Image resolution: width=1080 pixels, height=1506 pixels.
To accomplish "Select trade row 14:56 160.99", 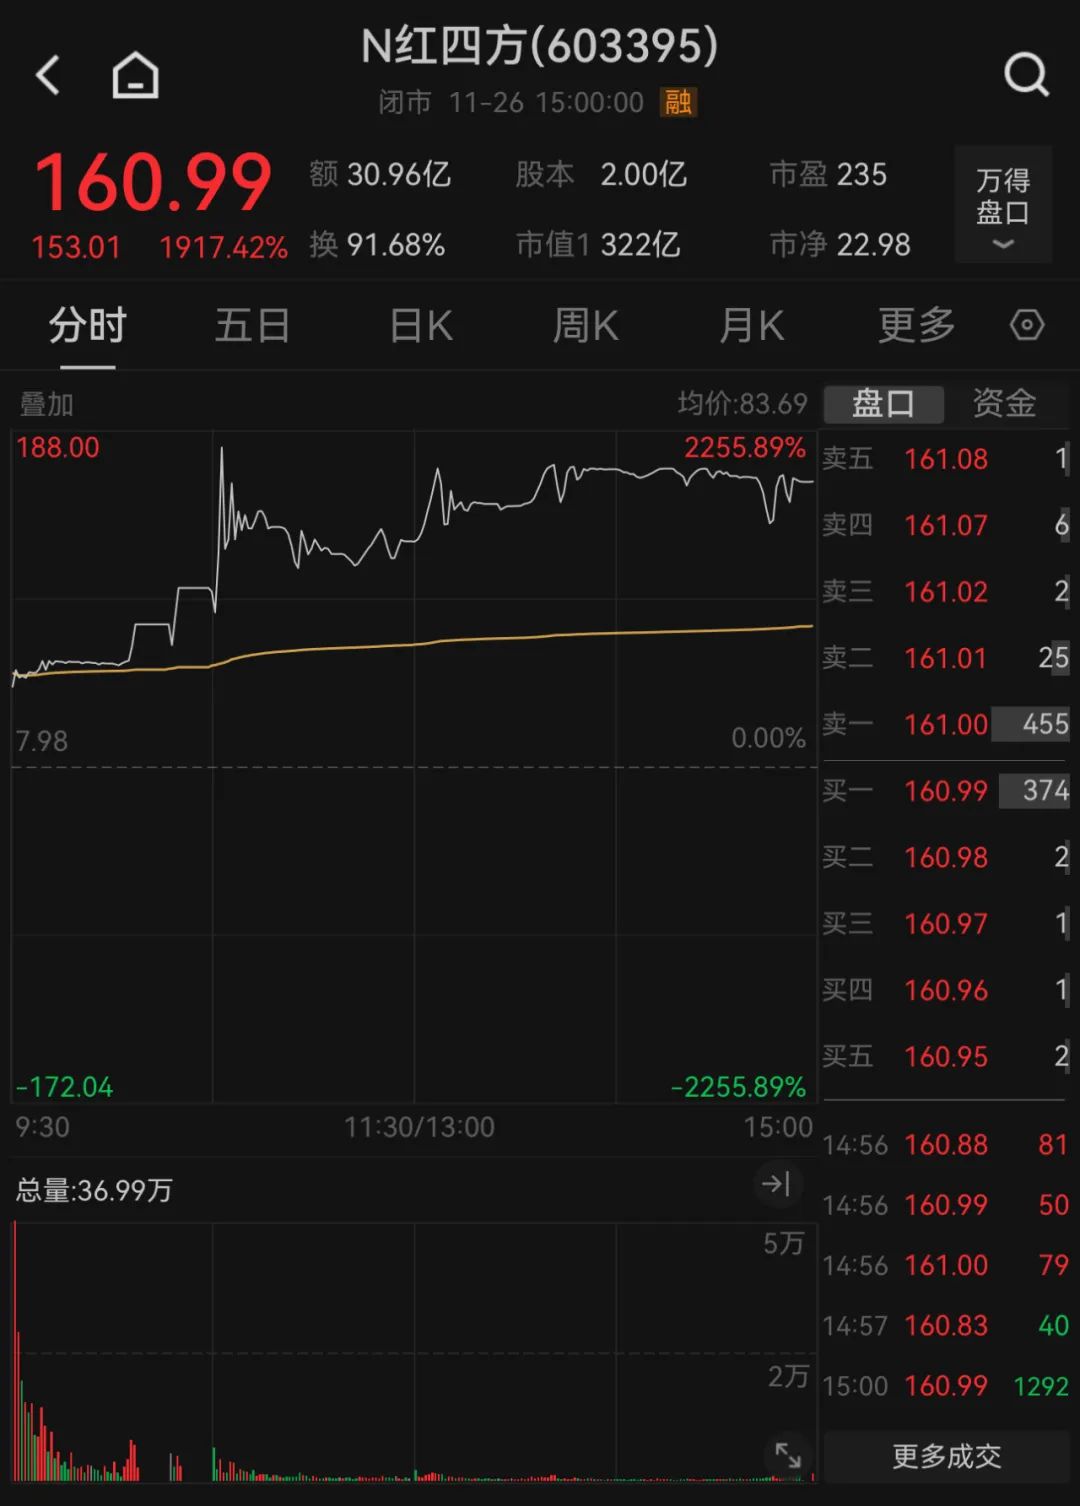I will pyautogui.click(x=945, y=1205).
